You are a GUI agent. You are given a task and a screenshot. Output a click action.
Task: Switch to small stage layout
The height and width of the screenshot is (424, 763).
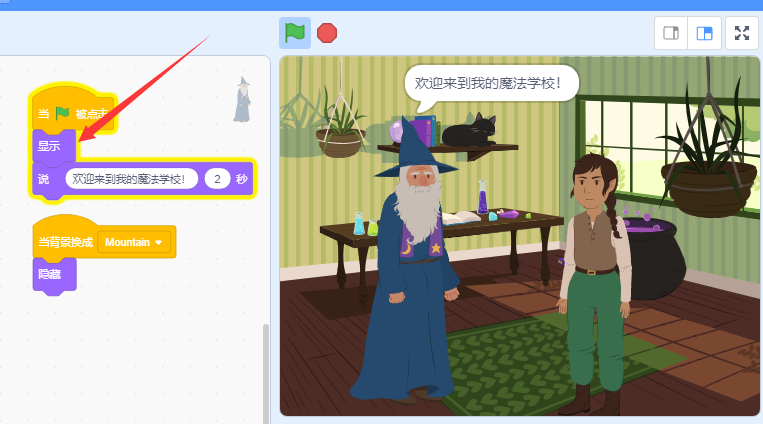(671, 33)
